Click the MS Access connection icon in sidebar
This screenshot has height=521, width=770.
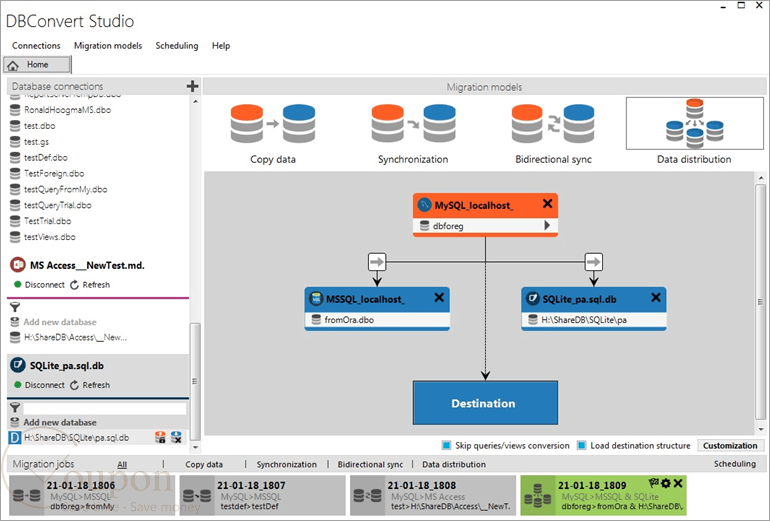18,265
